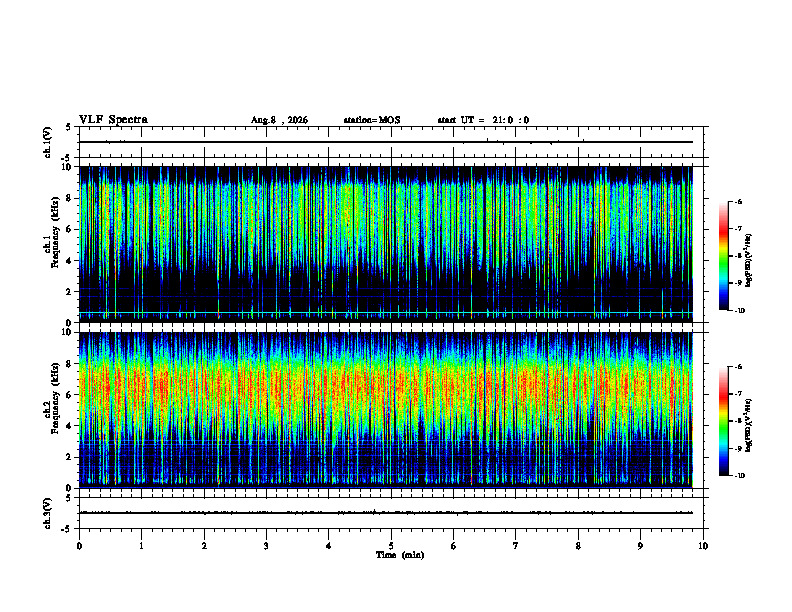Screen dimensions: 792x612
Task: Click the ch.1 spectrogram color scale bar
Action: [723, 256]
